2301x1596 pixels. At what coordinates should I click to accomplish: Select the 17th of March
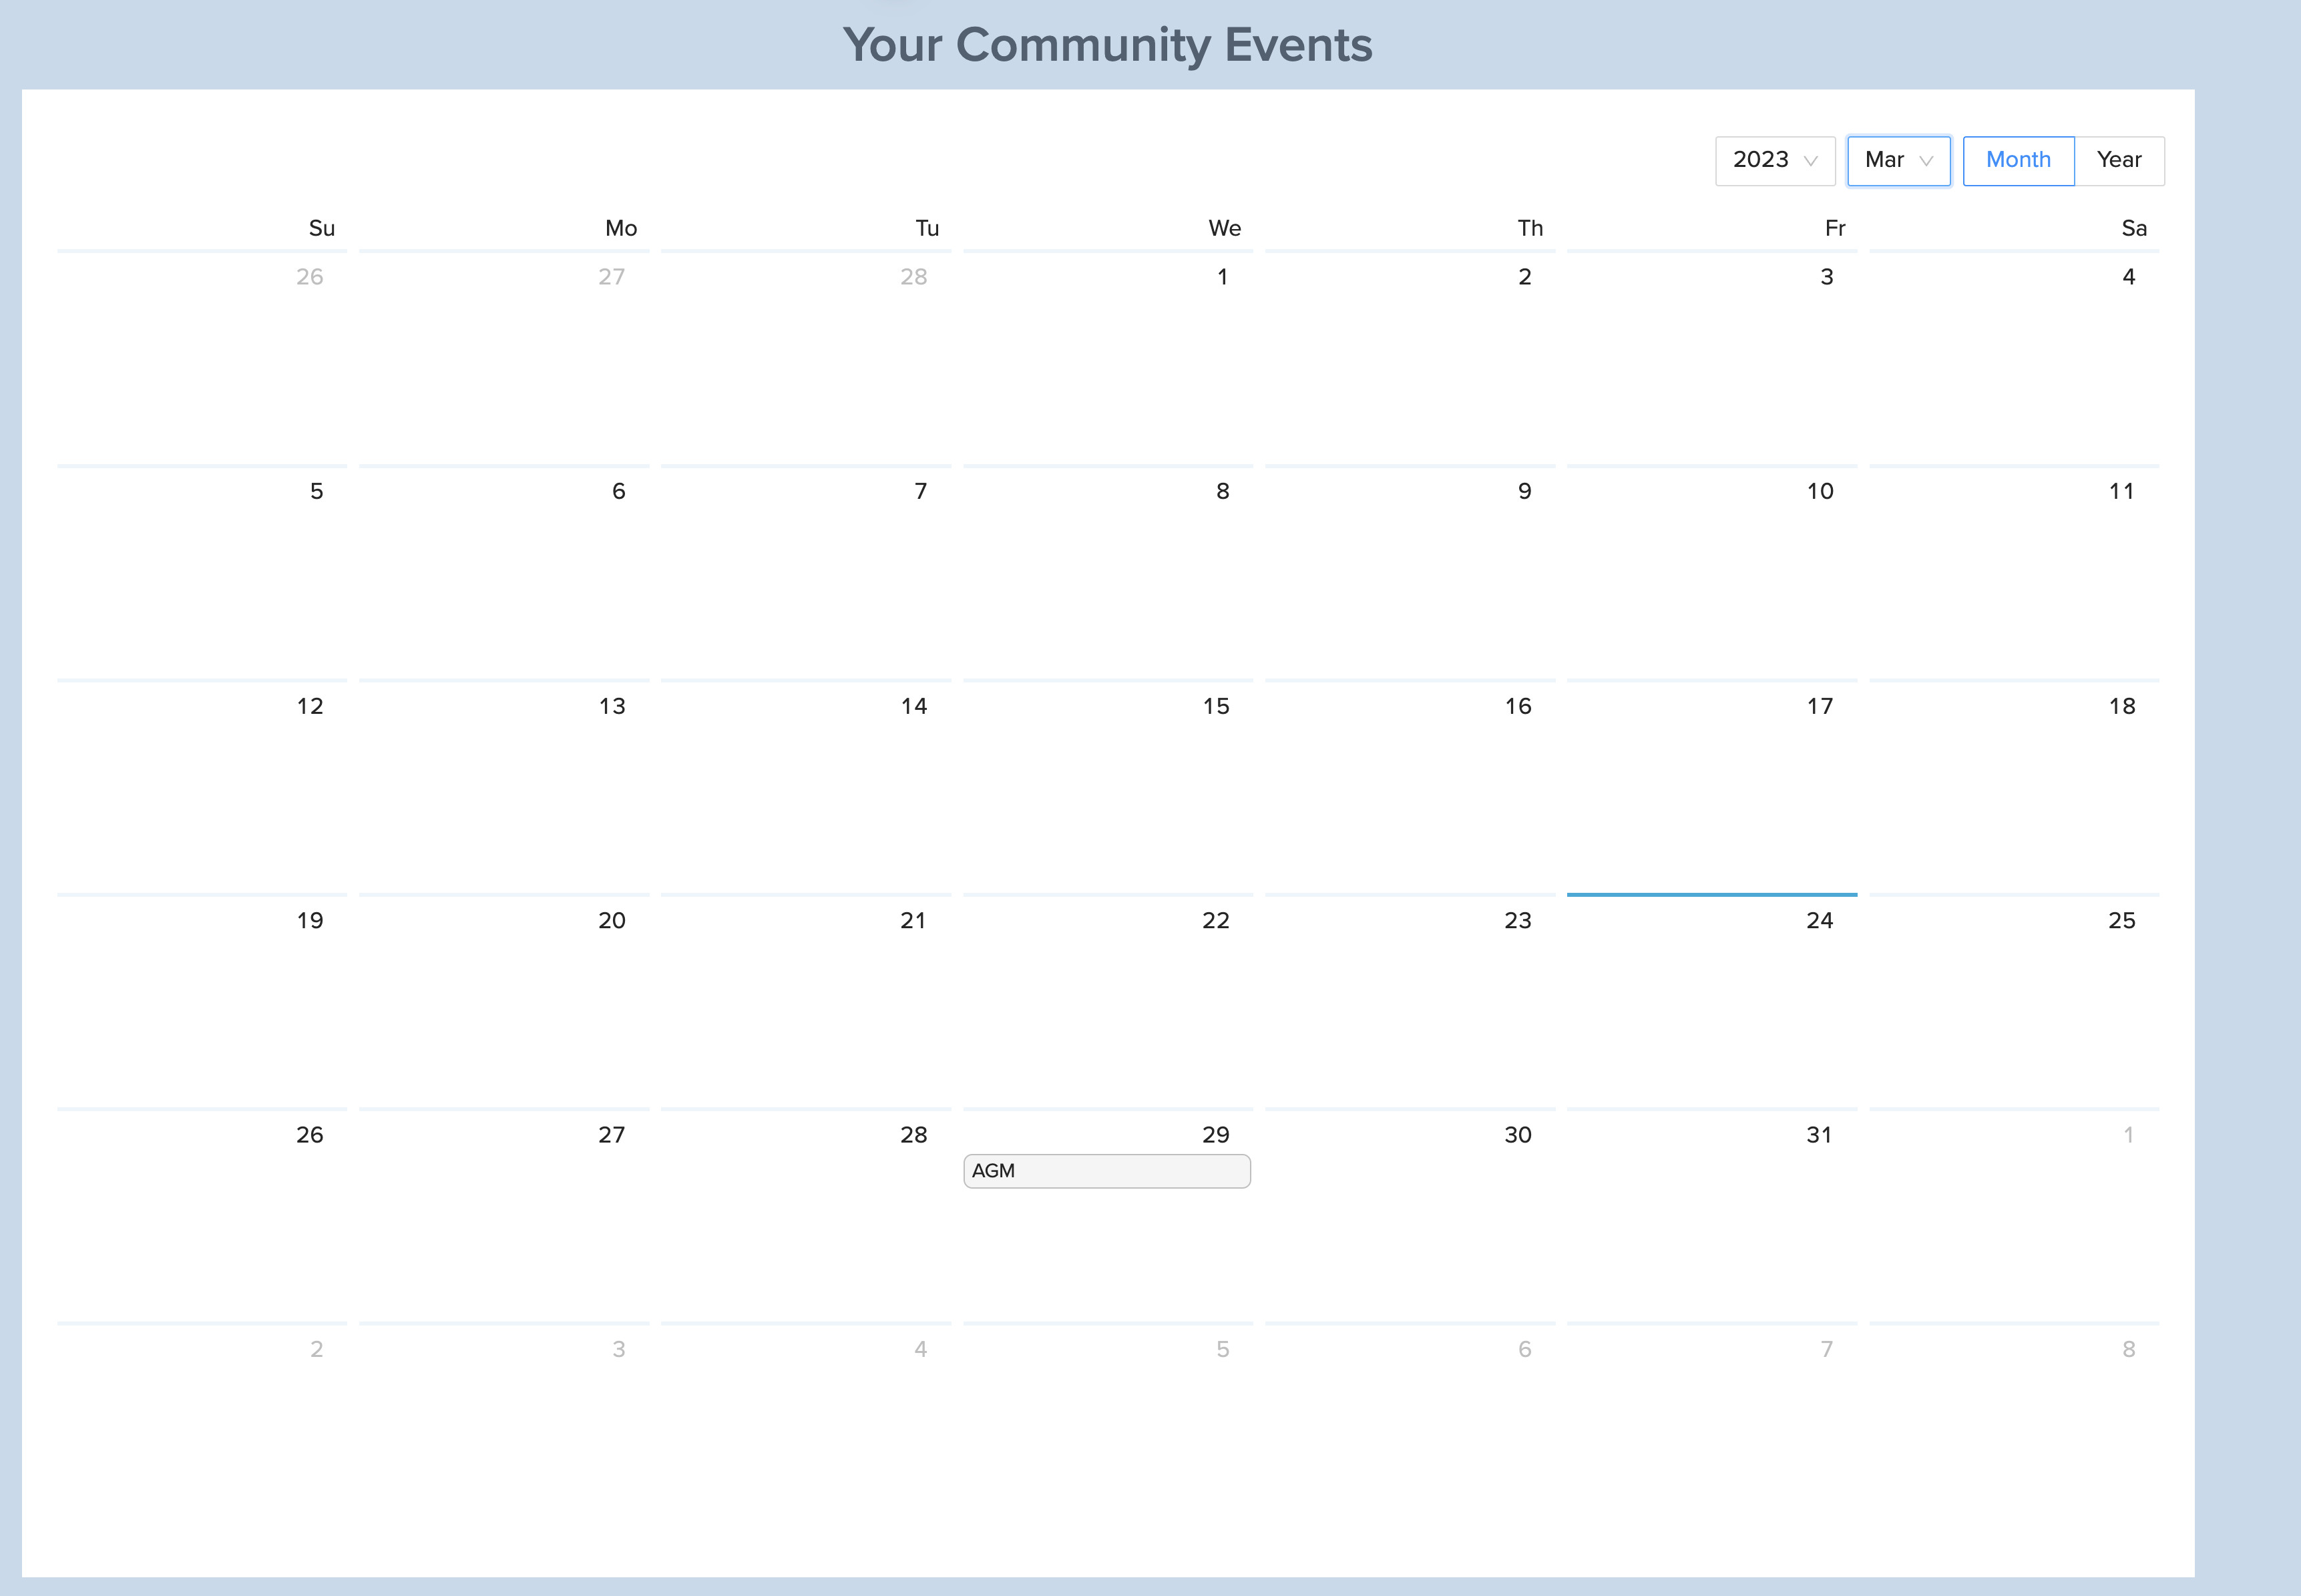tap(1712, 786)
